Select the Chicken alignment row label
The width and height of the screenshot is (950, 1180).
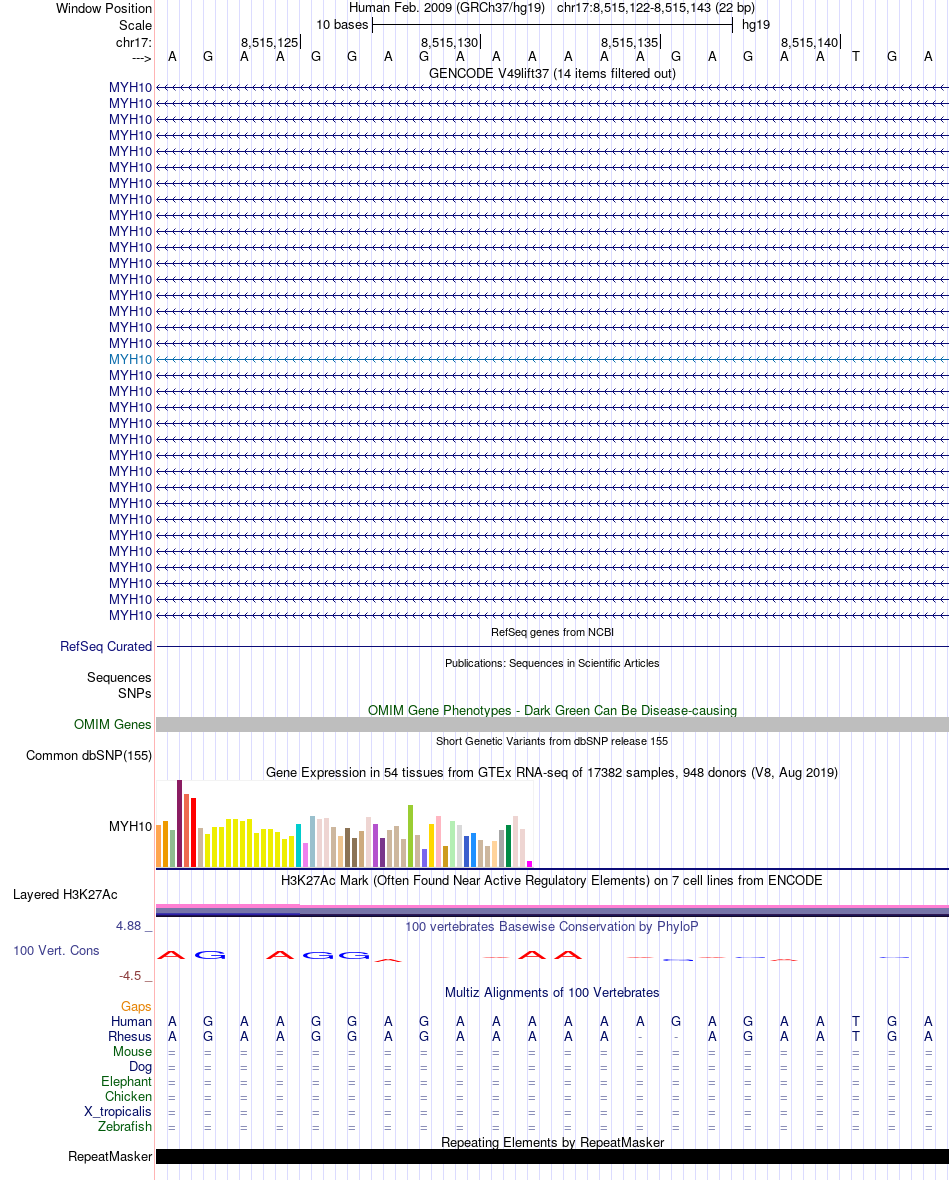click(x=128, y=1096)
